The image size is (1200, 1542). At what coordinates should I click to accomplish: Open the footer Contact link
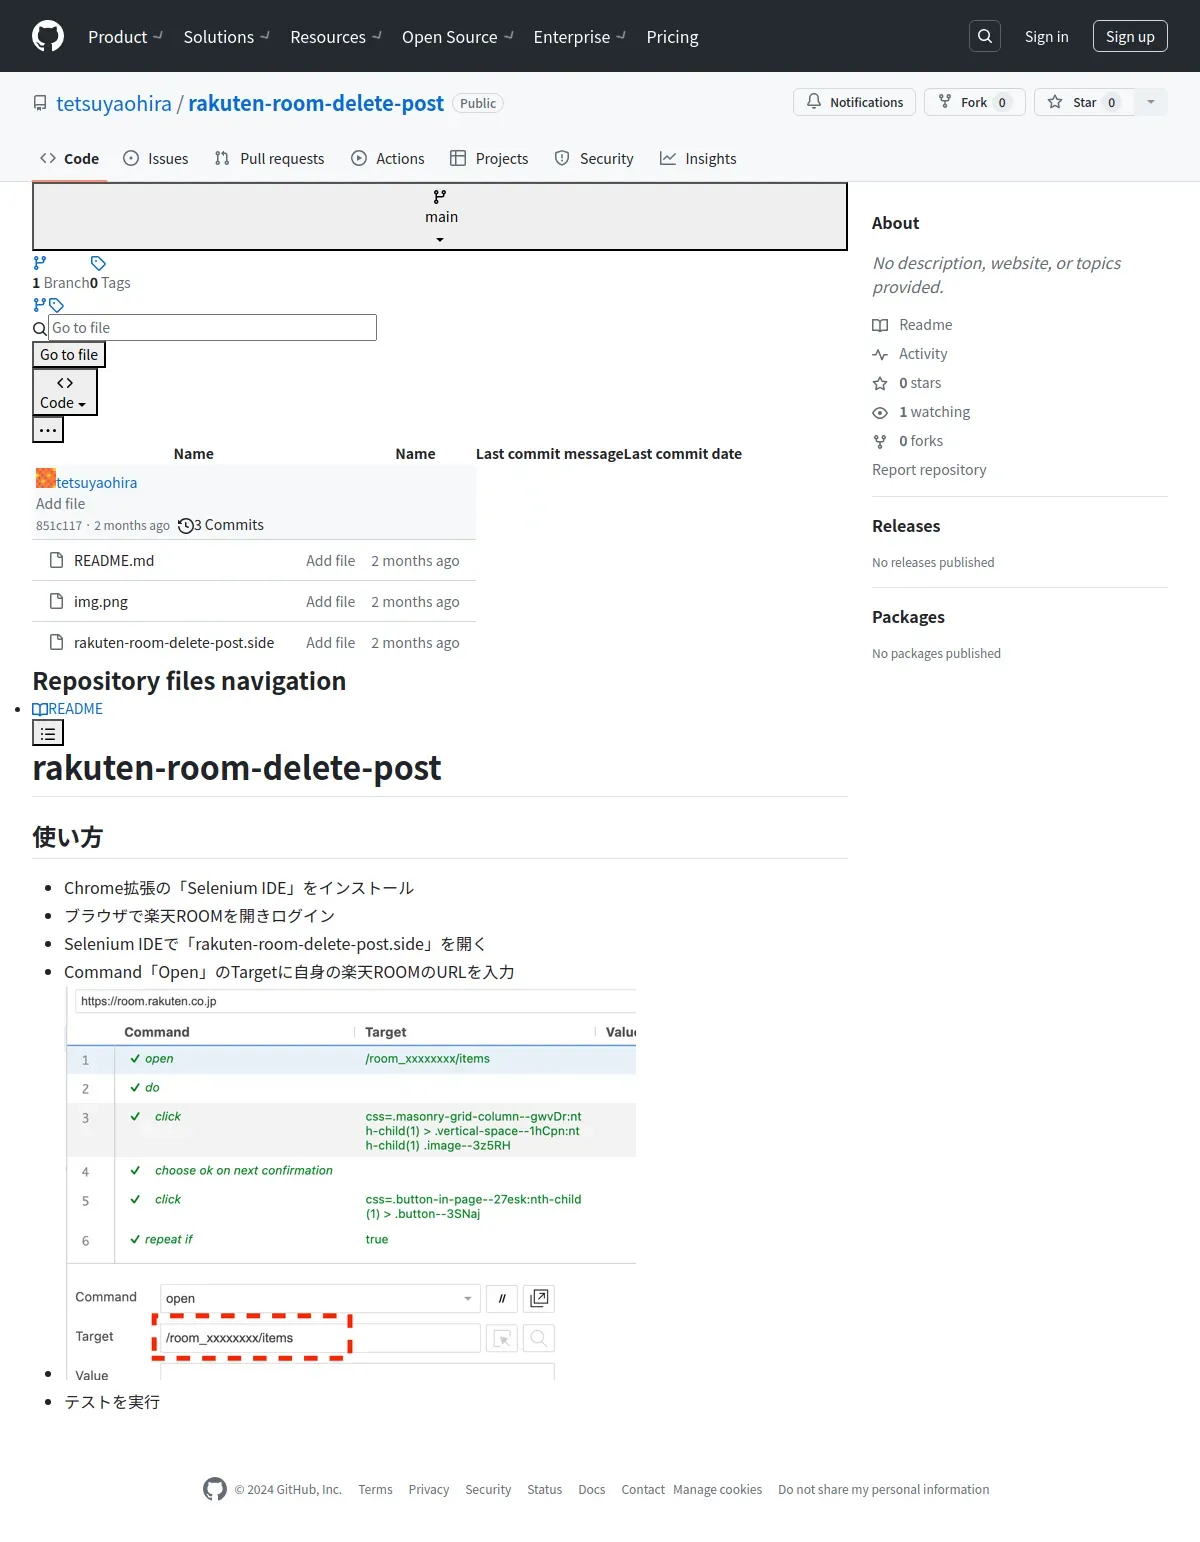click(643, 1489)
